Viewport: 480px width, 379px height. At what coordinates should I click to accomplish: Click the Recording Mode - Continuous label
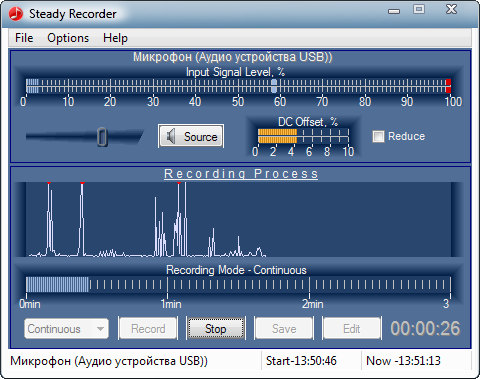point(236,270)
